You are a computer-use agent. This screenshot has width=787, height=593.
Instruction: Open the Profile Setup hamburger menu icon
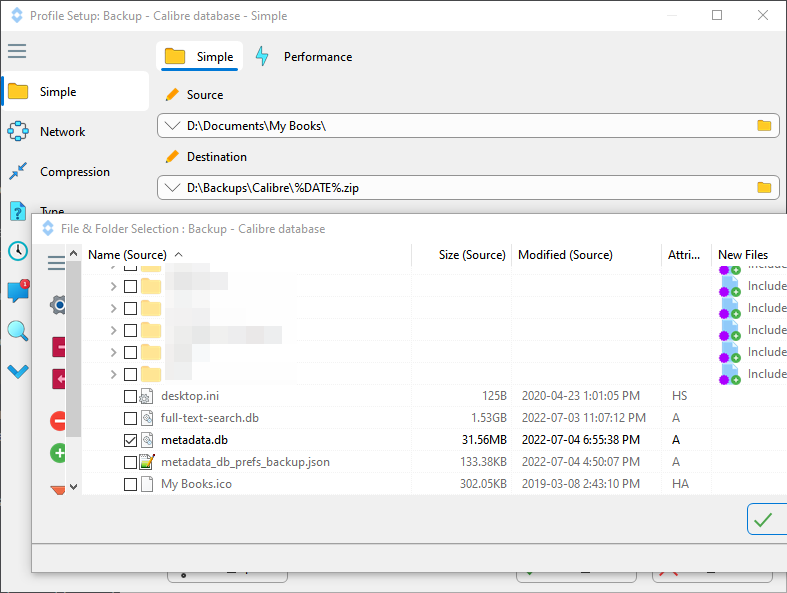17,51
